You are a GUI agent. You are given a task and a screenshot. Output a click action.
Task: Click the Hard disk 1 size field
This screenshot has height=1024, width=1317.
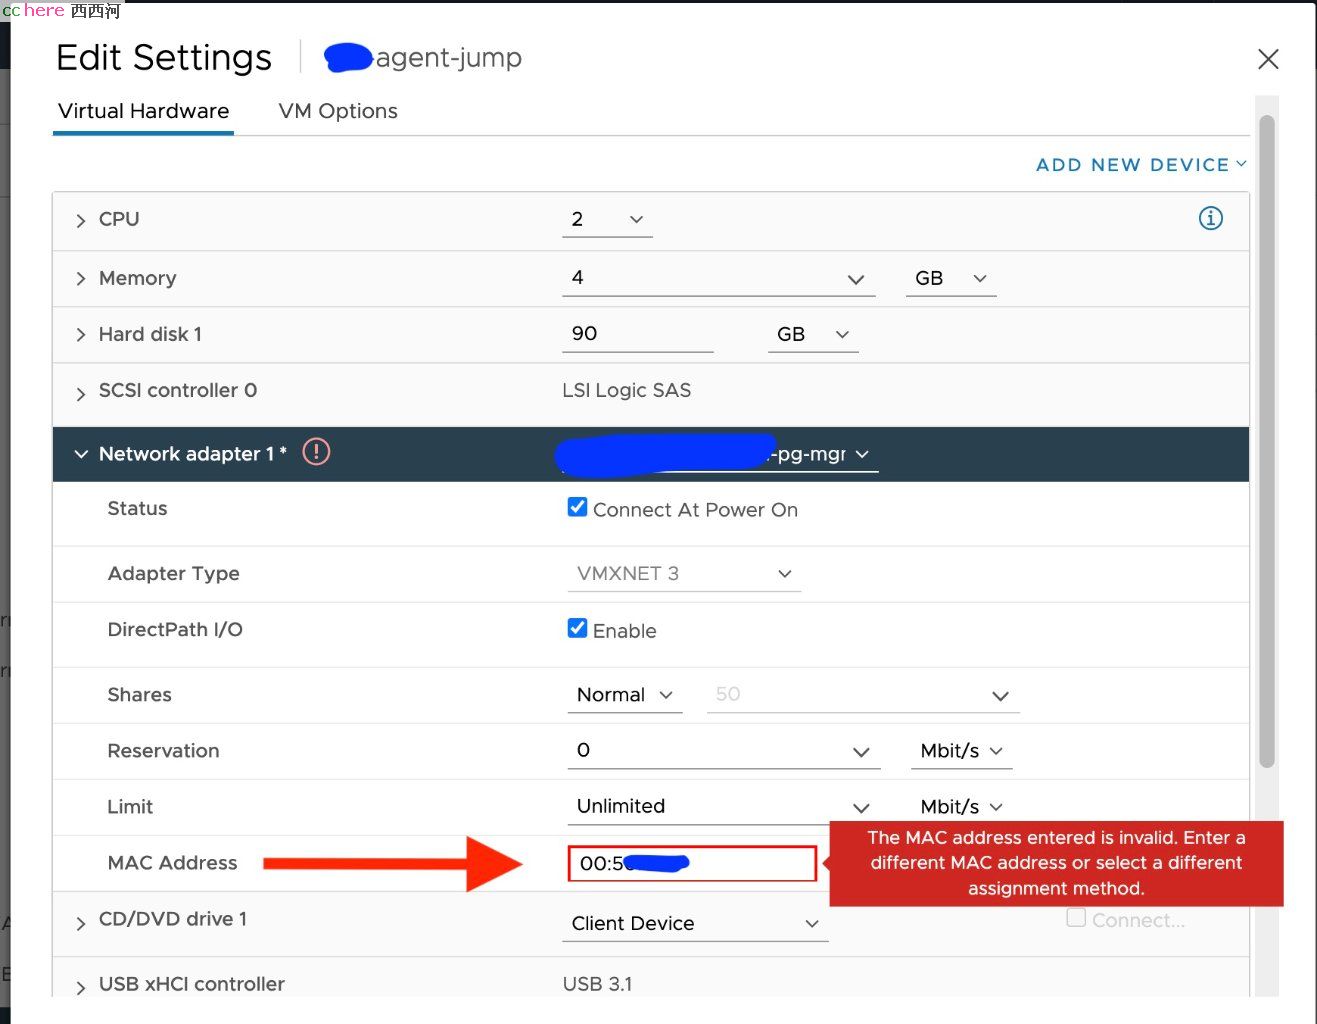pyautogui.click(x=637, y=334)
